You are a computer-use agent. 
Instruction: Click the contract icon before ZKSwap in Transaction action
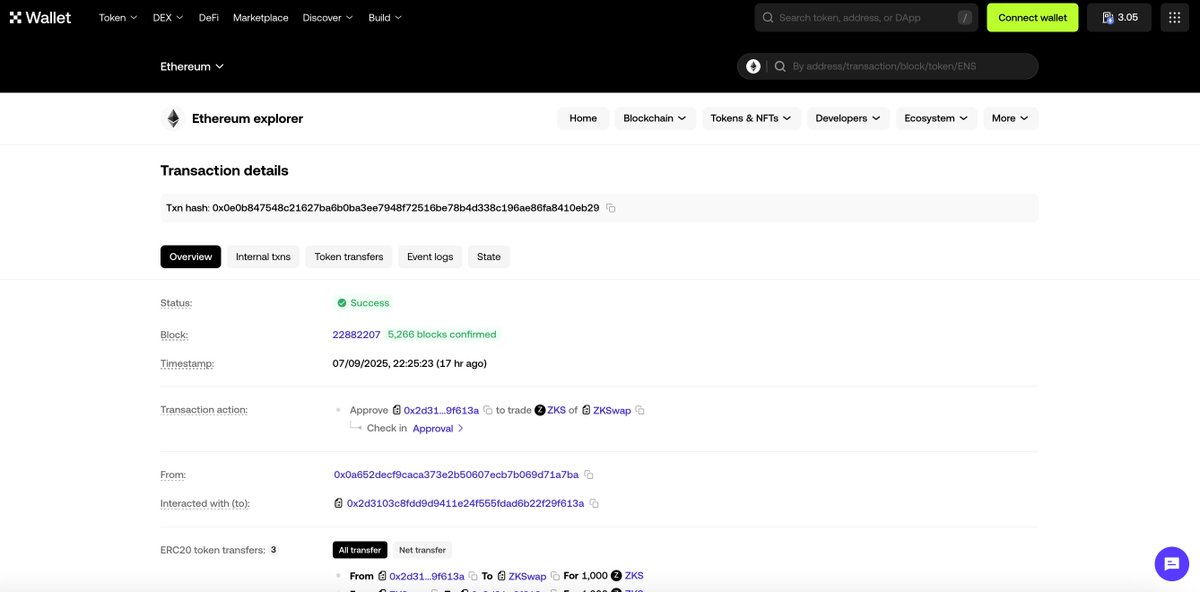coord(586,410)
